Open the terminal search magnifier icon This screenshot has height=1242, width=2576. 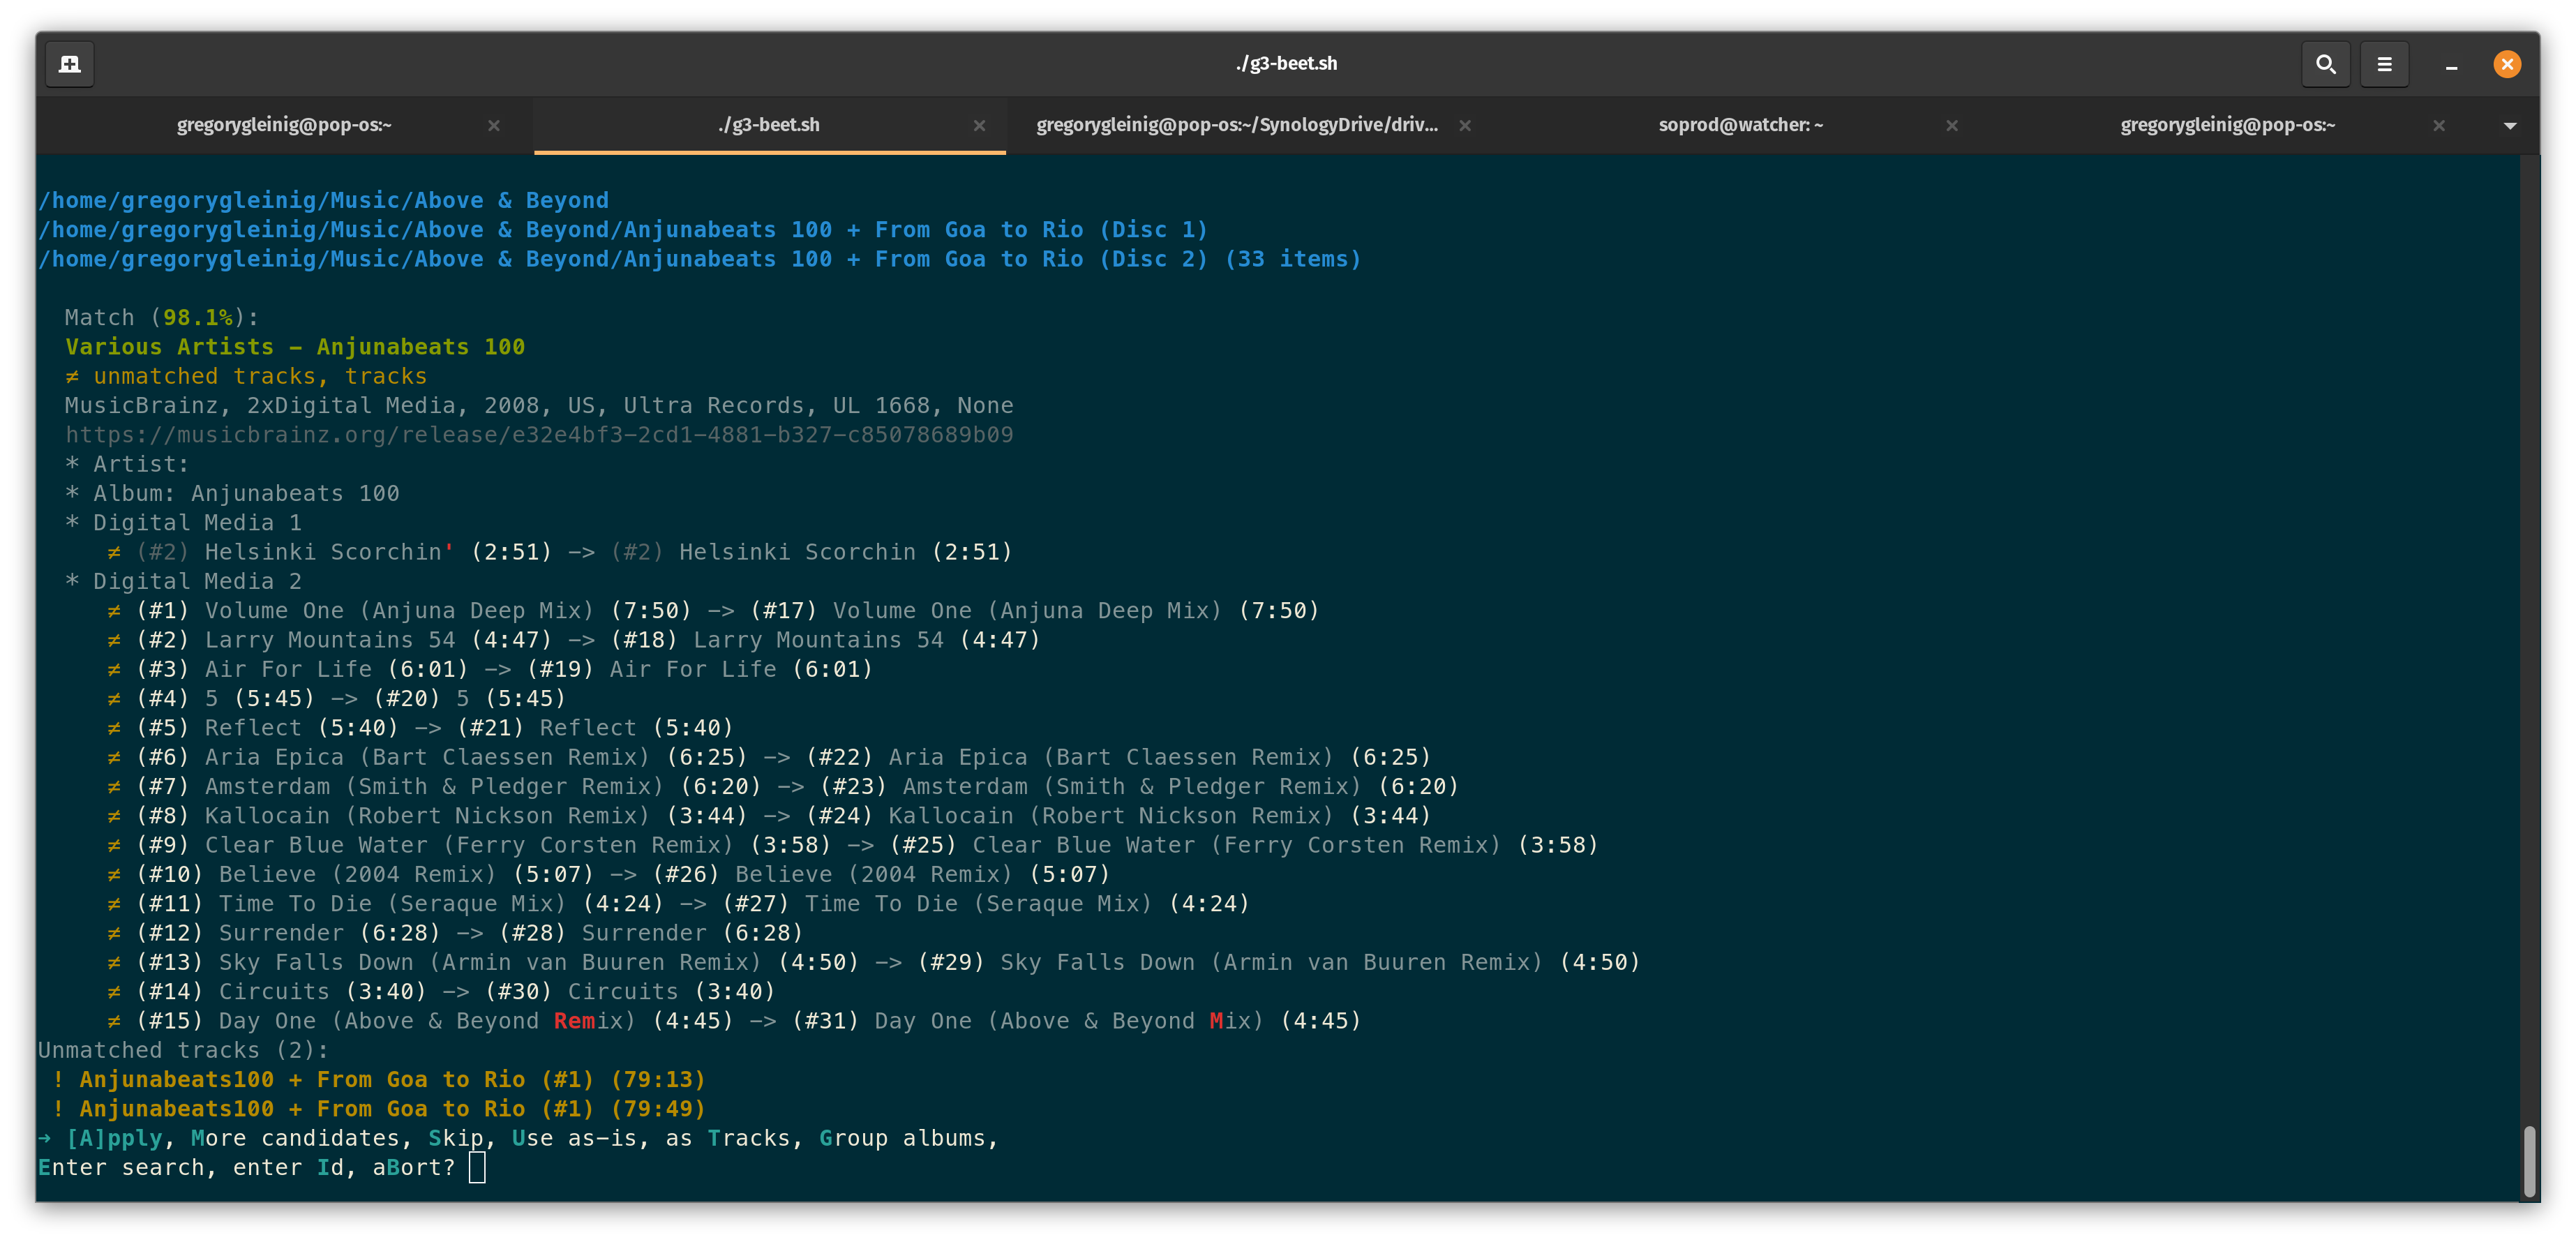[2325, 64]
